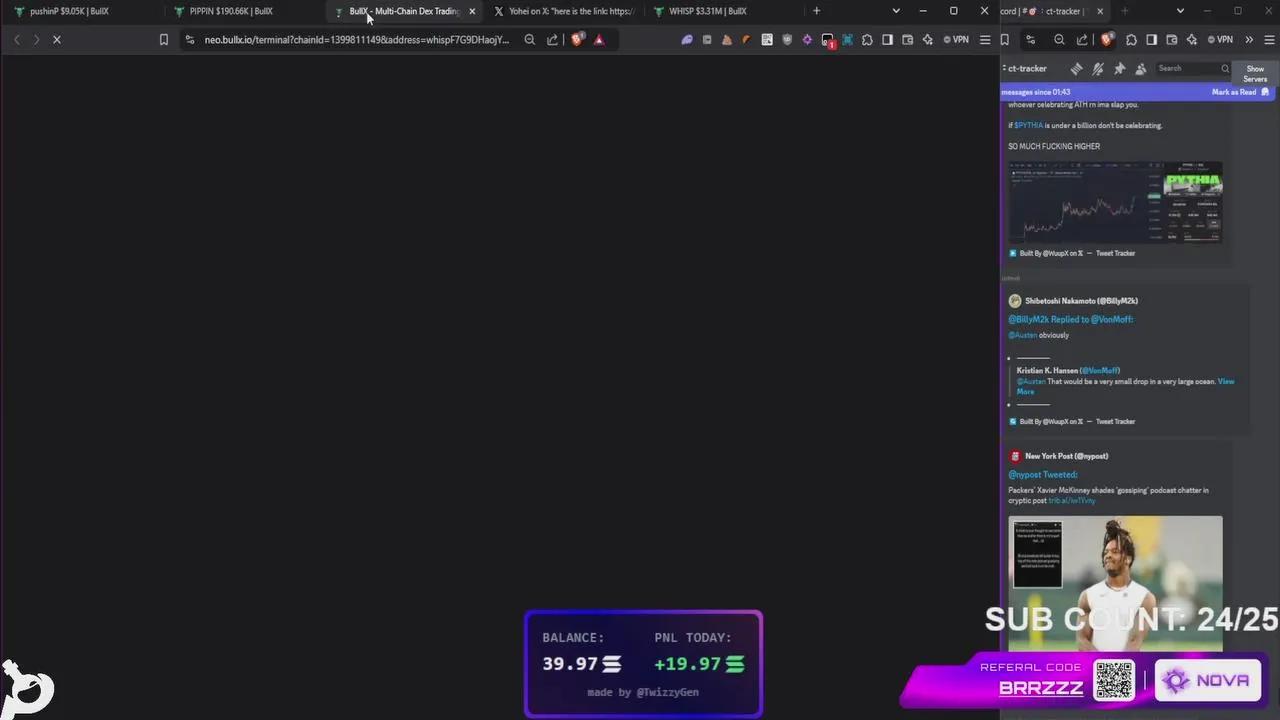
Task: Toggle the Show Servers panel
Action: (x=1255, y=74)
